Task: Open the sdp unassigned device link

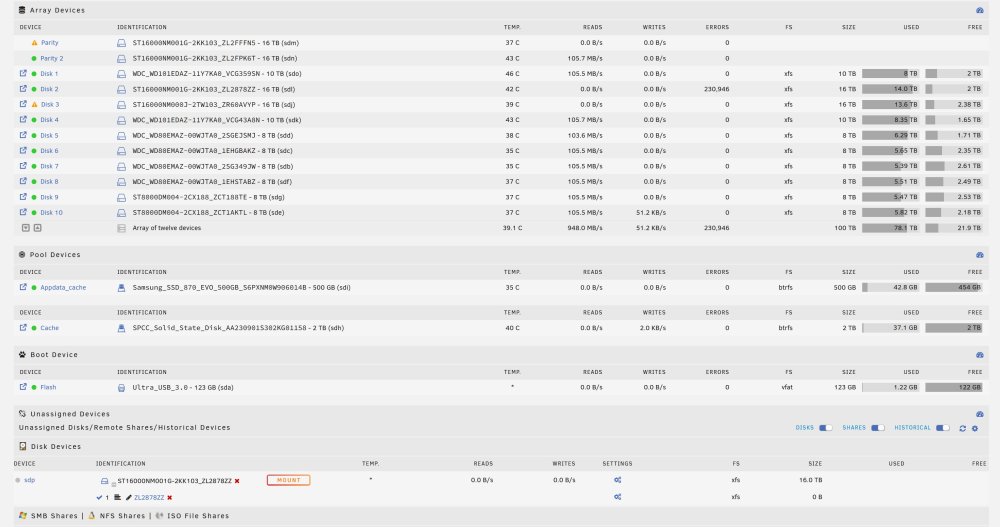Action: (x=29, y=480)
